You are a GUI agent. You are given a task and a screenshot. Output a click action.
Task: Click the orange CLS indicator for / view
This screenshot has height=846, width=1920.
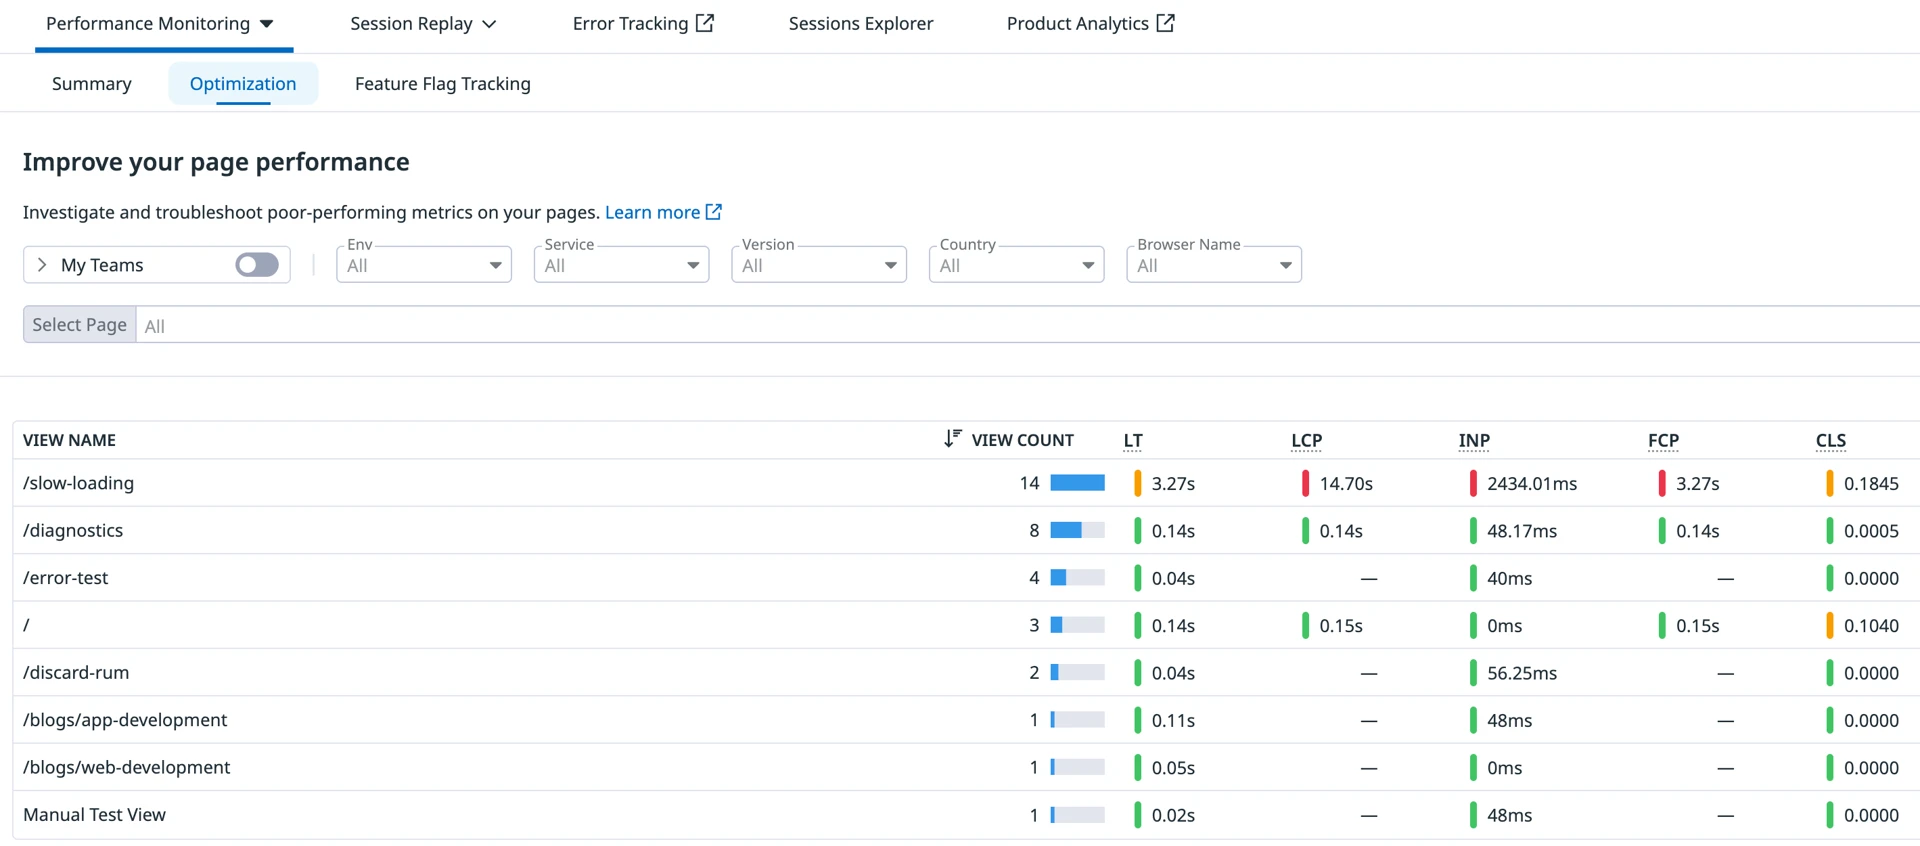click(x=1829, y=625)
